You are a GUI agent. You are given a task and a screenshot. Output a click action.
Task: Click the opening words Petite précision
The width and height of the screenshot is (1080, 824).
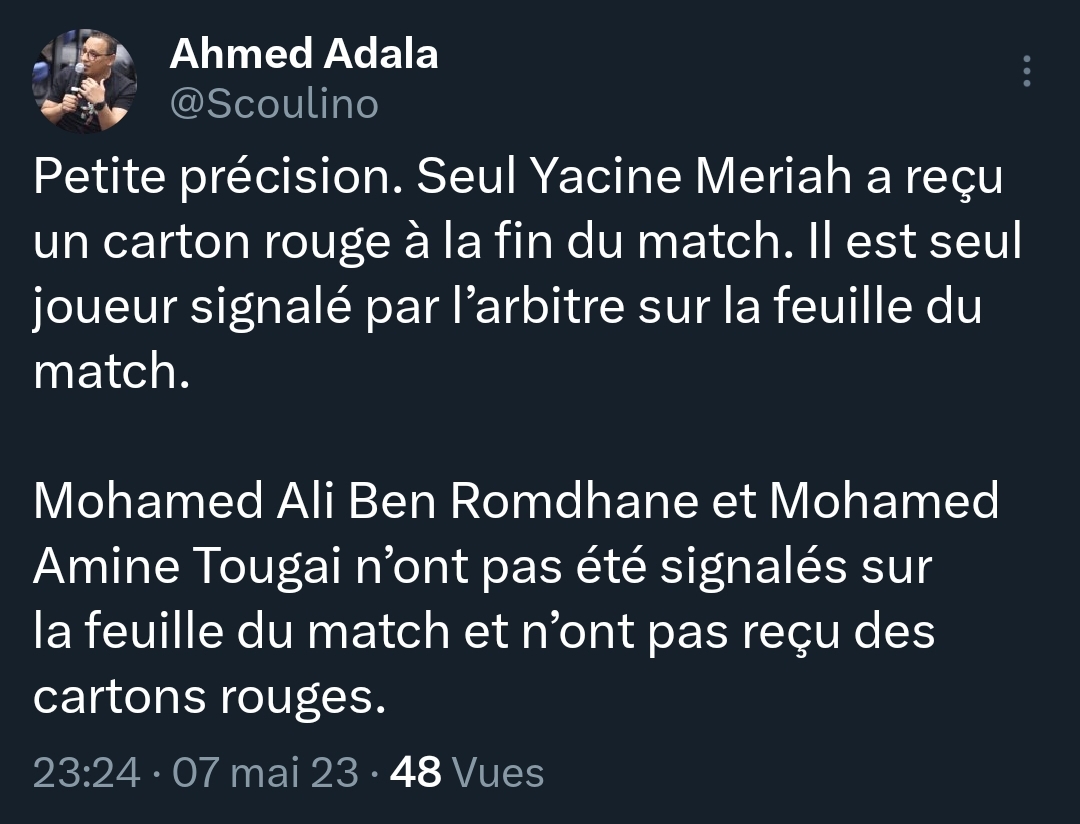(x=218, y=177)
